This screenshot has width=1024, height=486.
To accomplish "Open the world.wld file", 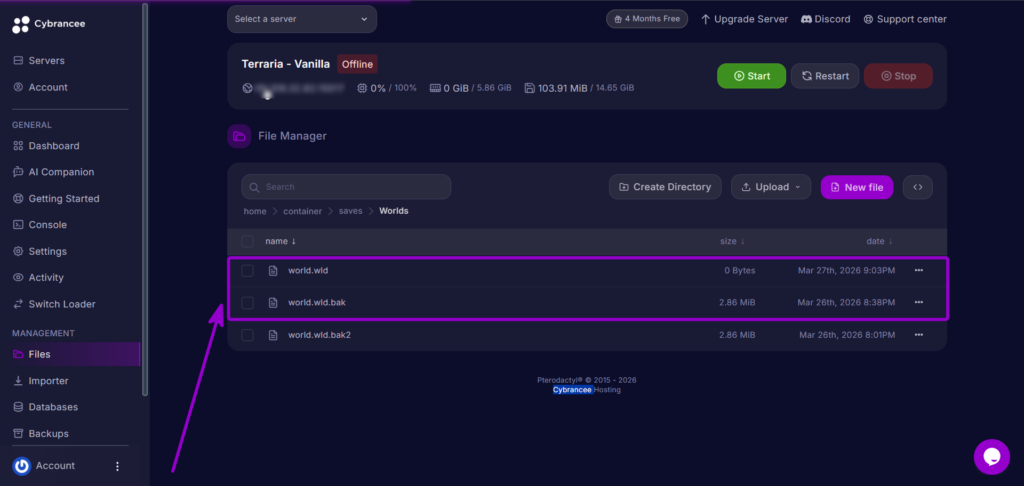I will [308, 270].
